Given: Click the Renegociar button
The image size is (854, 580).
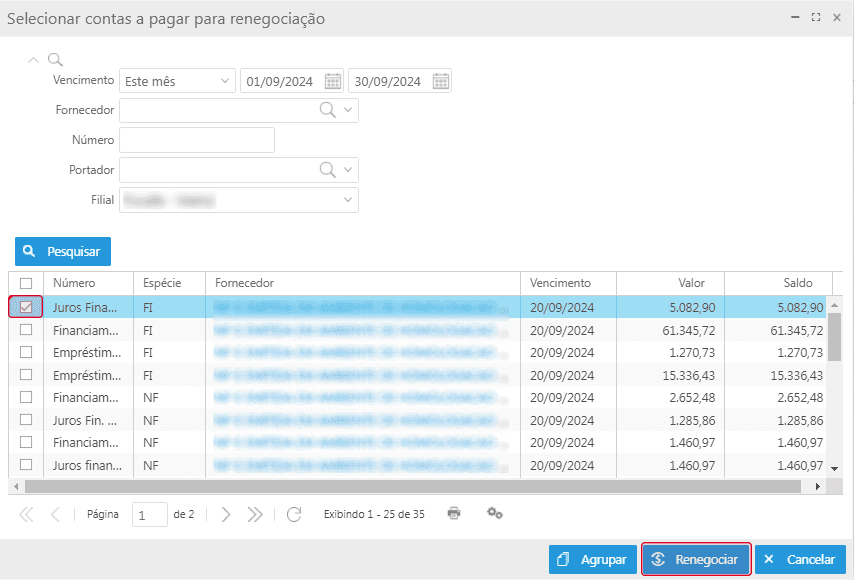Looking at the screenshot, I should 696,559.
